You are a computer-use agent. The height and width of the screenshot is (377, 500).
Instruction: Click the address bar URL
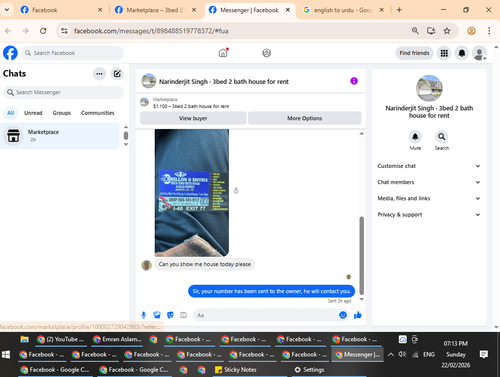[151, 31]
